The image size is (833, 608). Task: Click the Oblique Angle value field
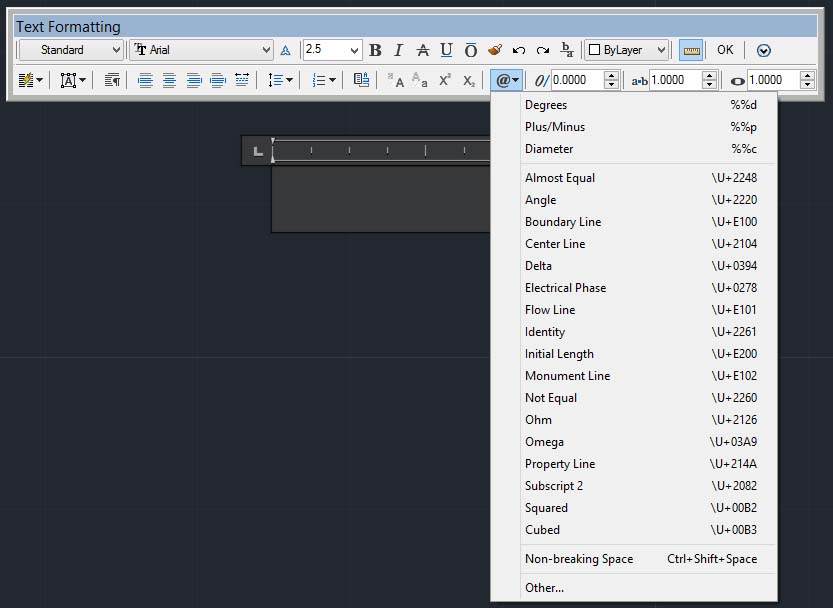(577, 80)
